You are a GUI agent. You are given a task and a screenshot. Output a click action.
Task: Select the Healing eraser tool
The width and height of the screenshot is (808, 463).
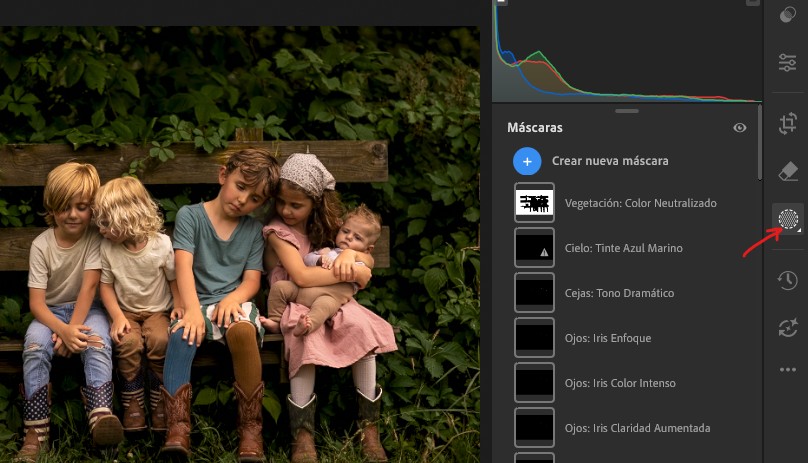[787, 170]
